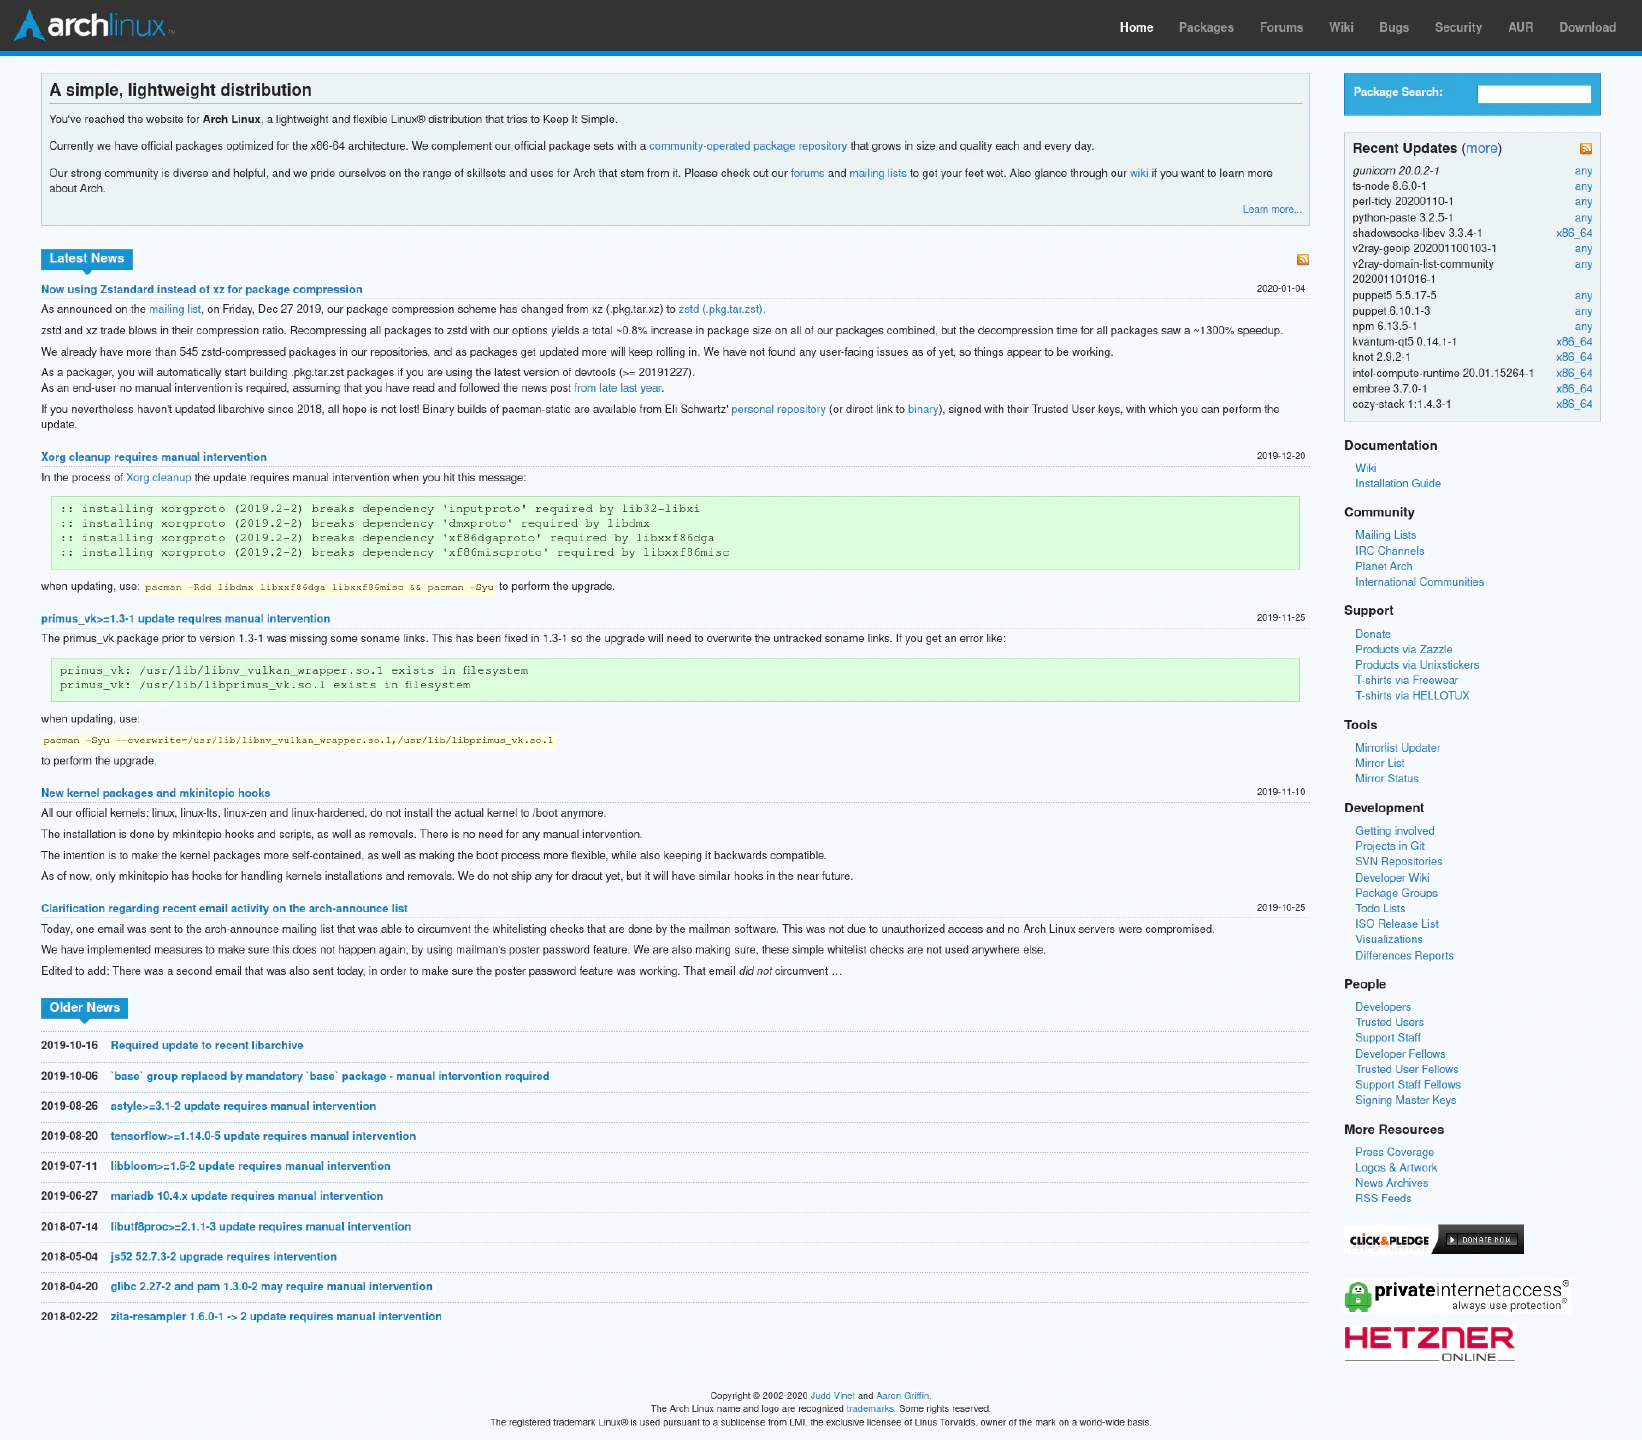Expand Recent Updates via the 'more' link
Image resolution: width=1642 pixels, height=1440 pixels.
point(1481,149)
